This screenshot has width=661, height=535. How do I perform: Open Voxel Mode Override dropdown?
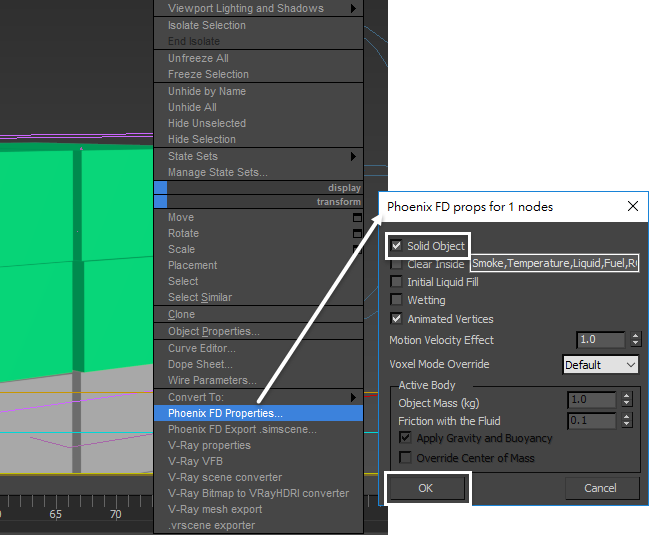(600, 365)
